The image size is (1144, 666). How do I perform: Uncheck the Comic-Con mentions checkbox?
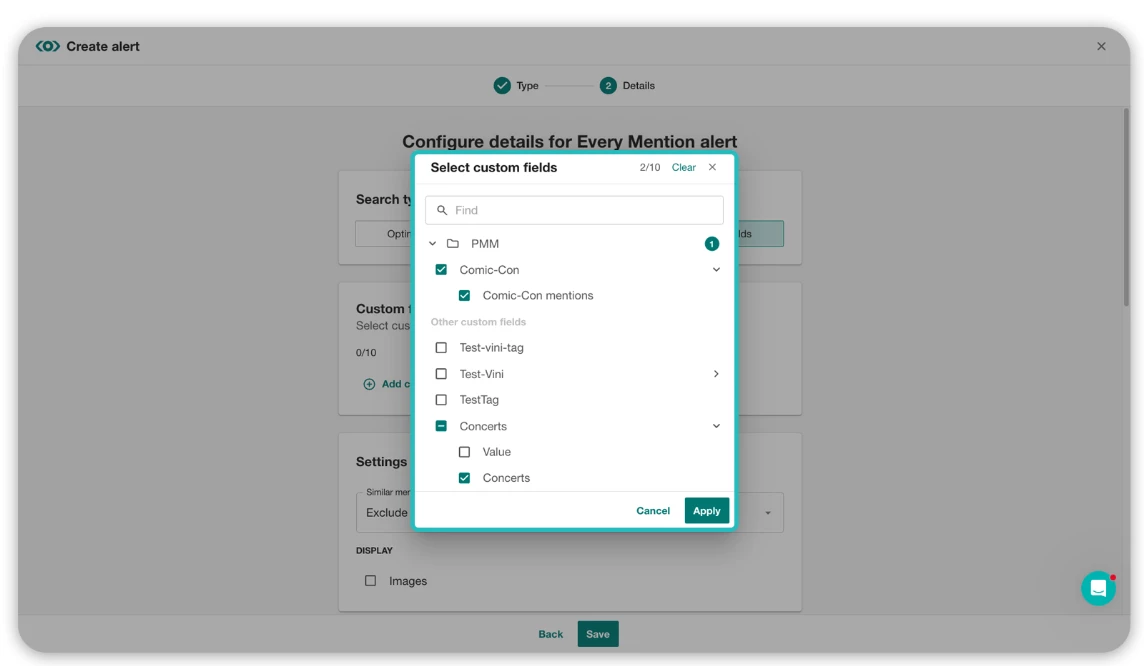[x=464, y=295]
